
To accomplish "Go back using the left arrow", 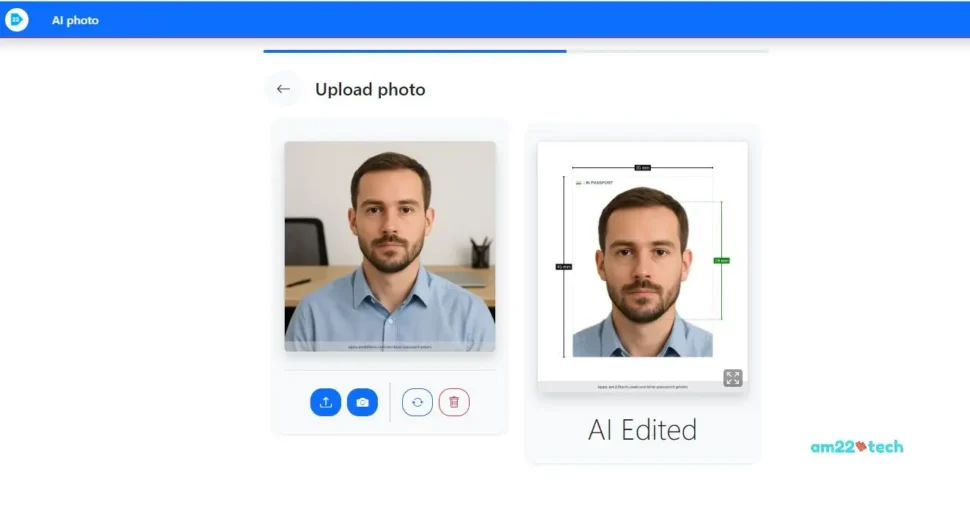I will tap(283, 89).
